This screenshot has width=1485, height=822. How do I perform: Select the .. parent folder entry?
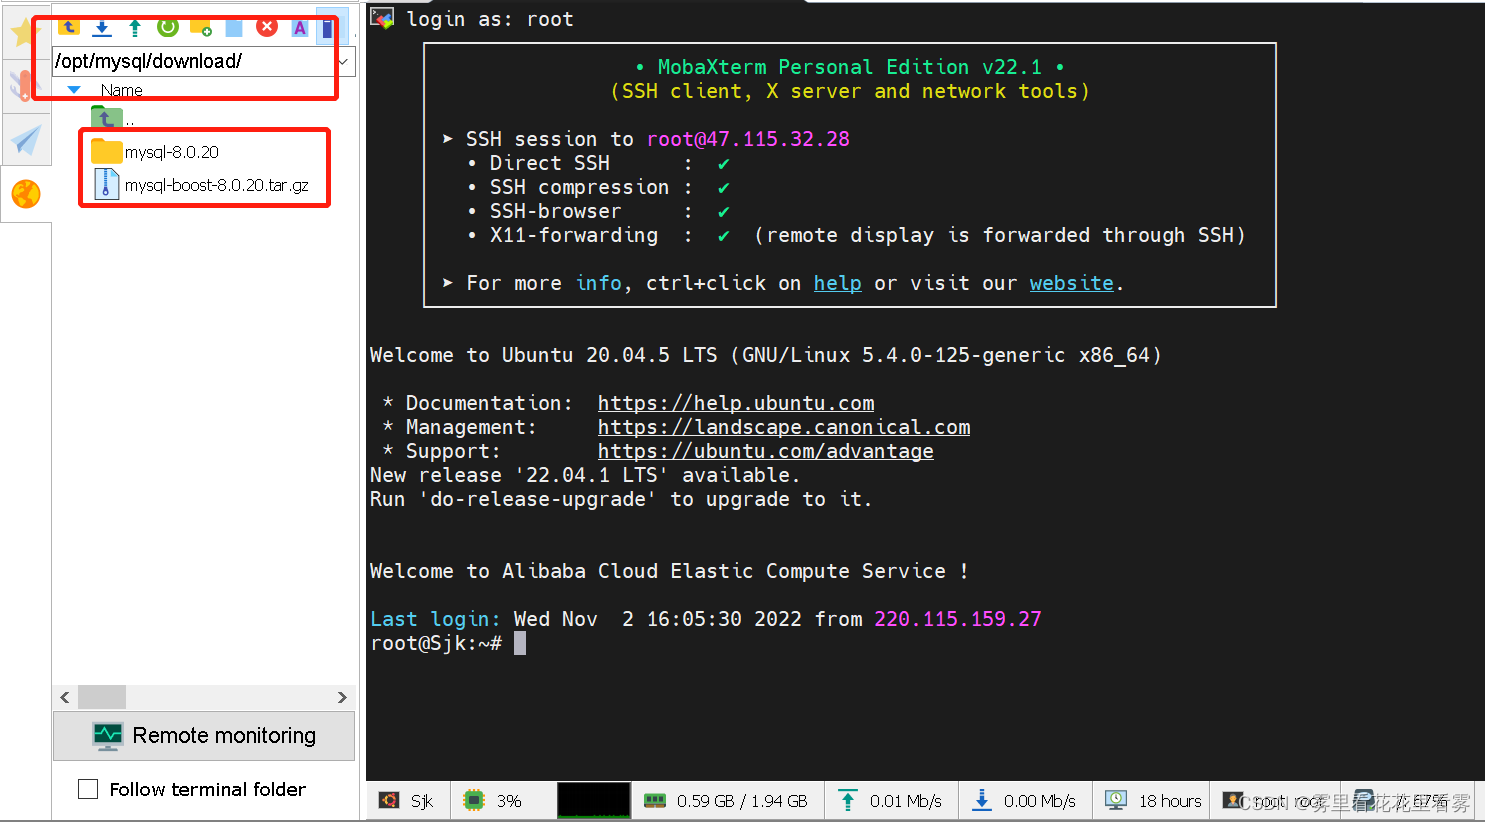point(112,118)
